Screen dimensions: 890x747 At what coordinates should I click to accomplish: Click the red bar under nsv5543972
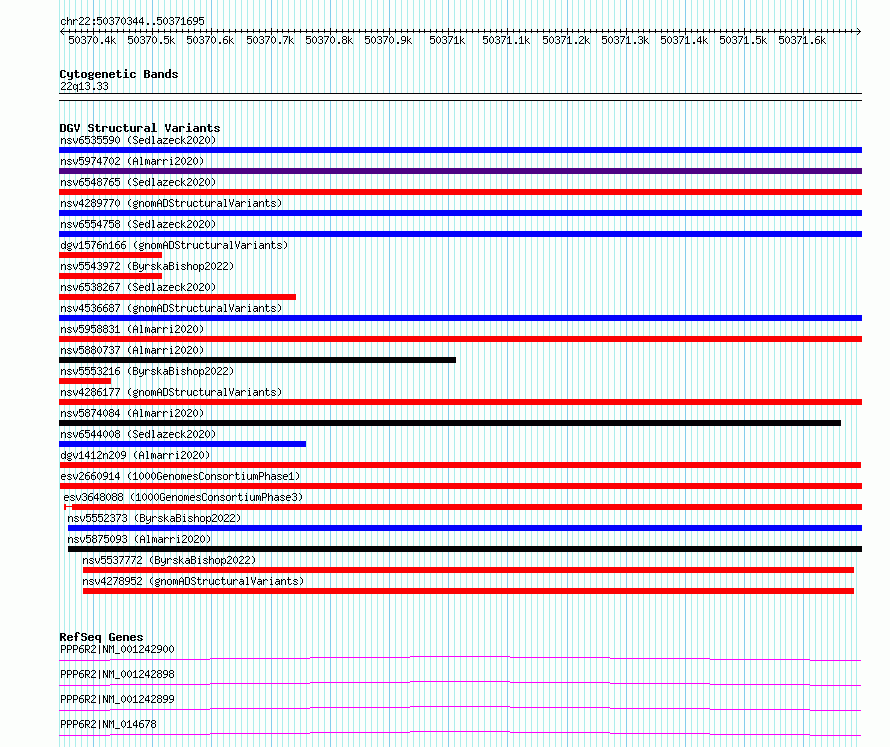click(x=111, y=276)
